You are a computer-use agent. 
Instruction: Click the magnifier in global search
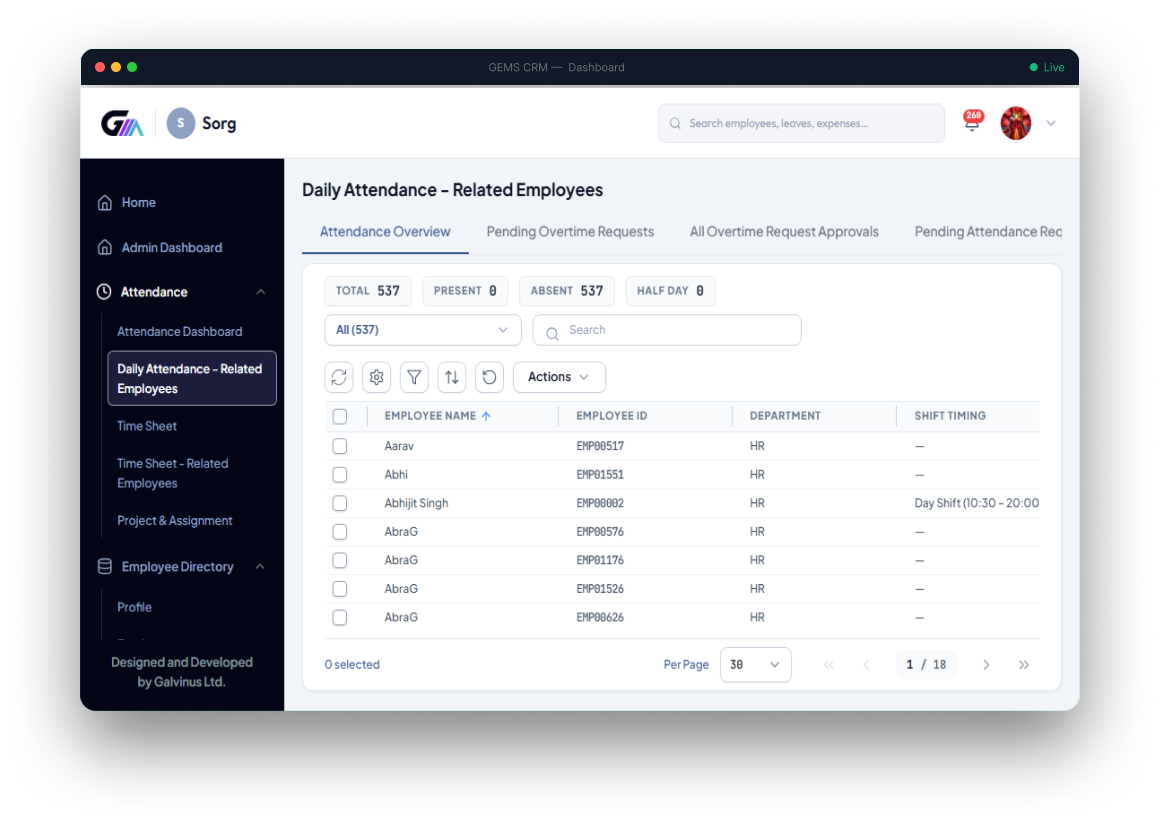click(675, 124)
